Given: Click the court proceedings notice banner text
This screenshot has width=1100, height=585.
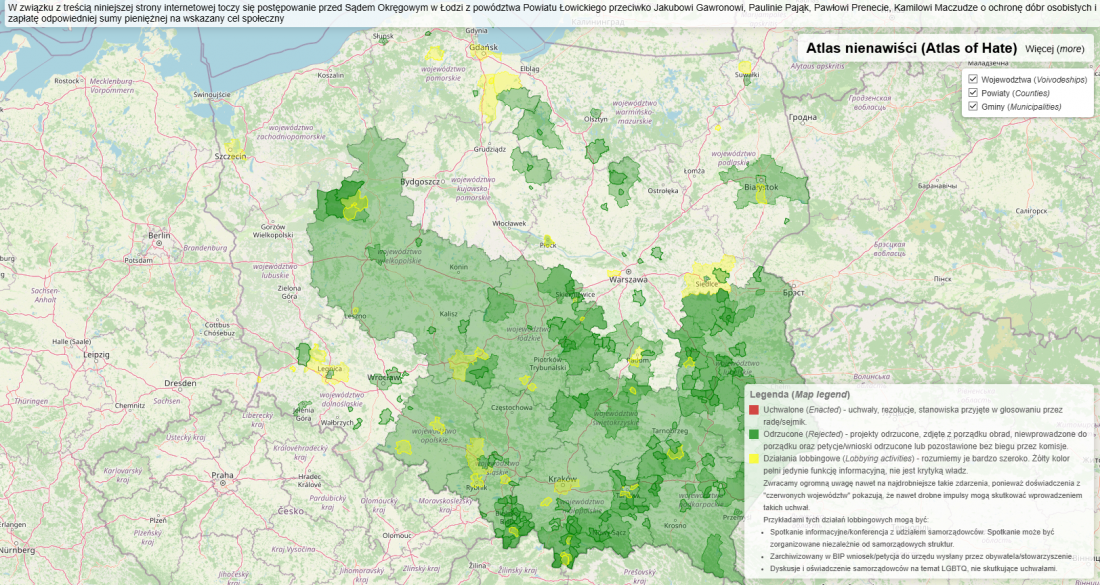Looking at the screenshot, I should [x=550, y=13].
